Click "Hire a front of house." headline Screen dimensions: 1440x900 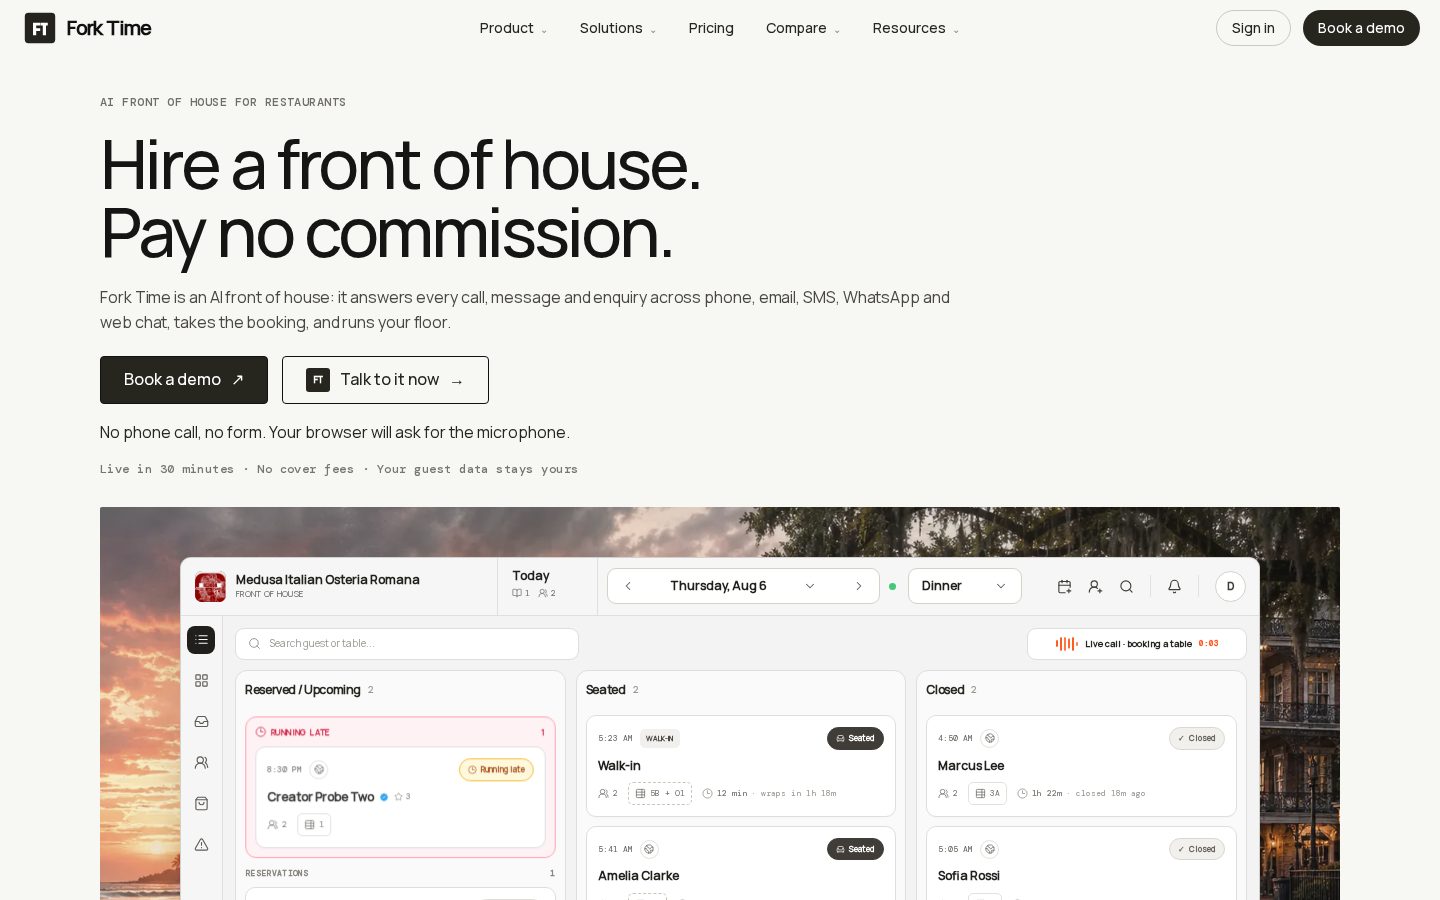(400, 165)
